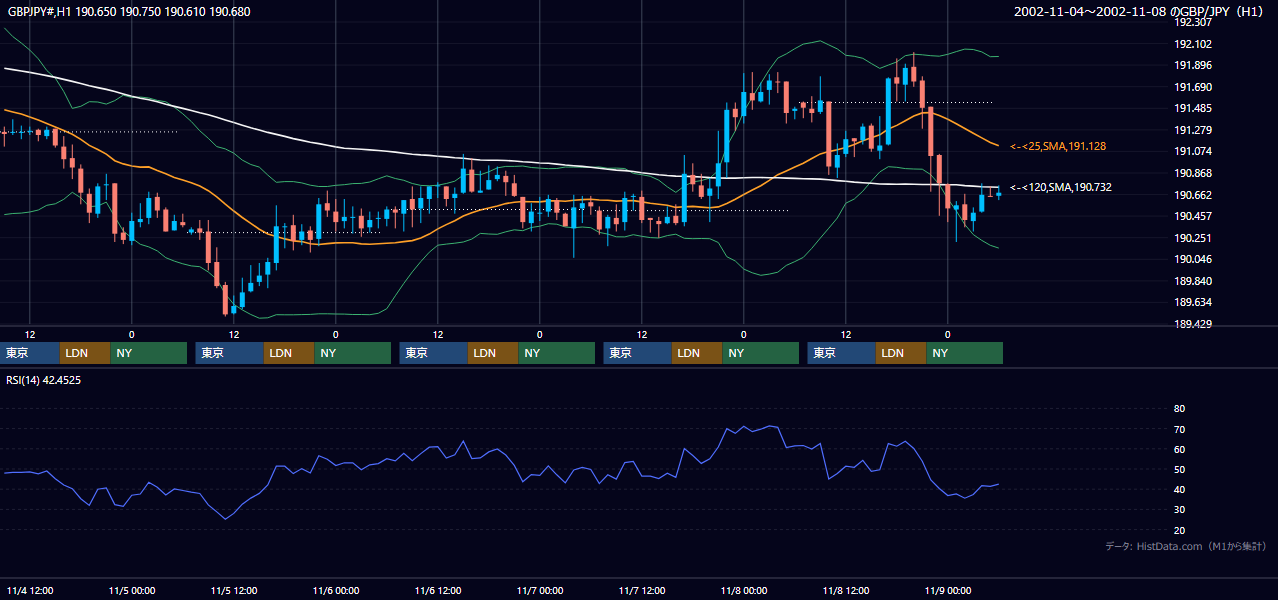
Task: Click the 192.102 price axis label
Action: click(x=1194, y=44)
